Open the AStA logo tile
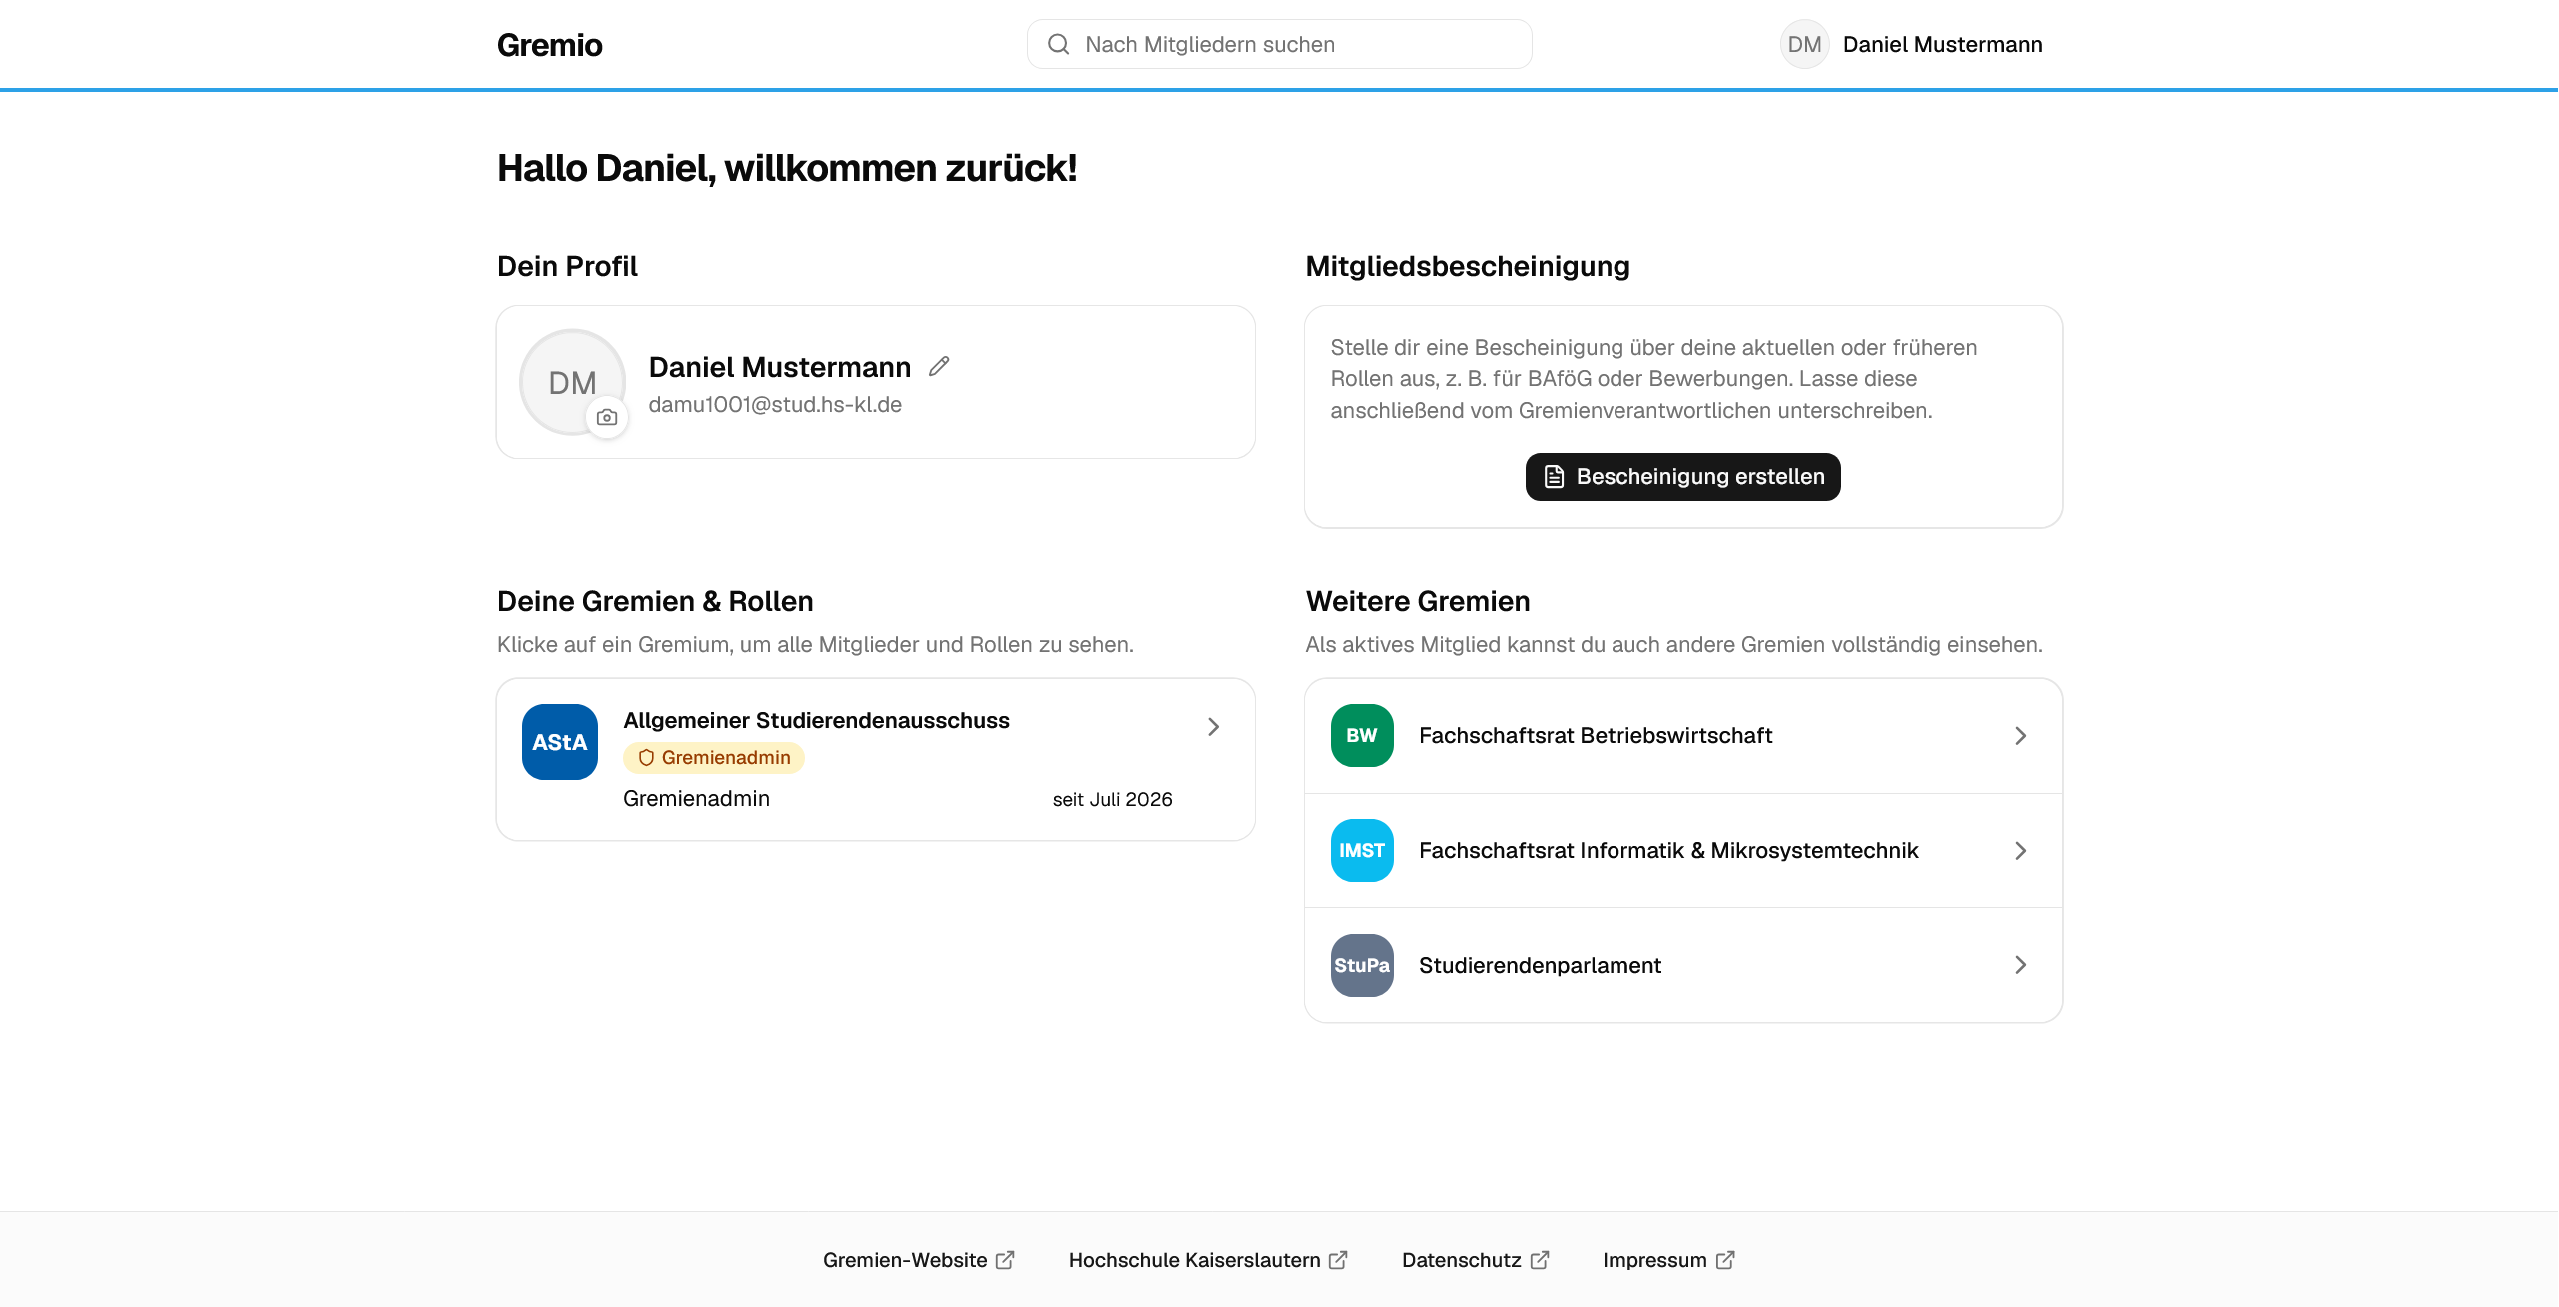 click(x=559, y=742)
